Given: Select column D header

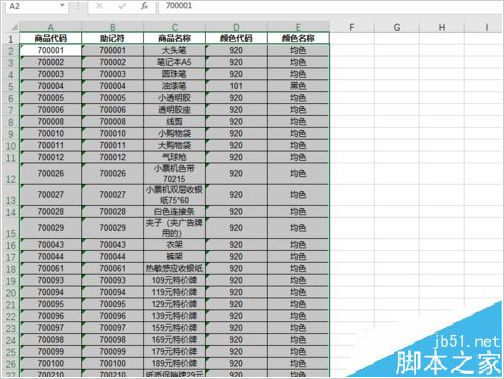Looking at the screenshot, I should click(236, 27).
